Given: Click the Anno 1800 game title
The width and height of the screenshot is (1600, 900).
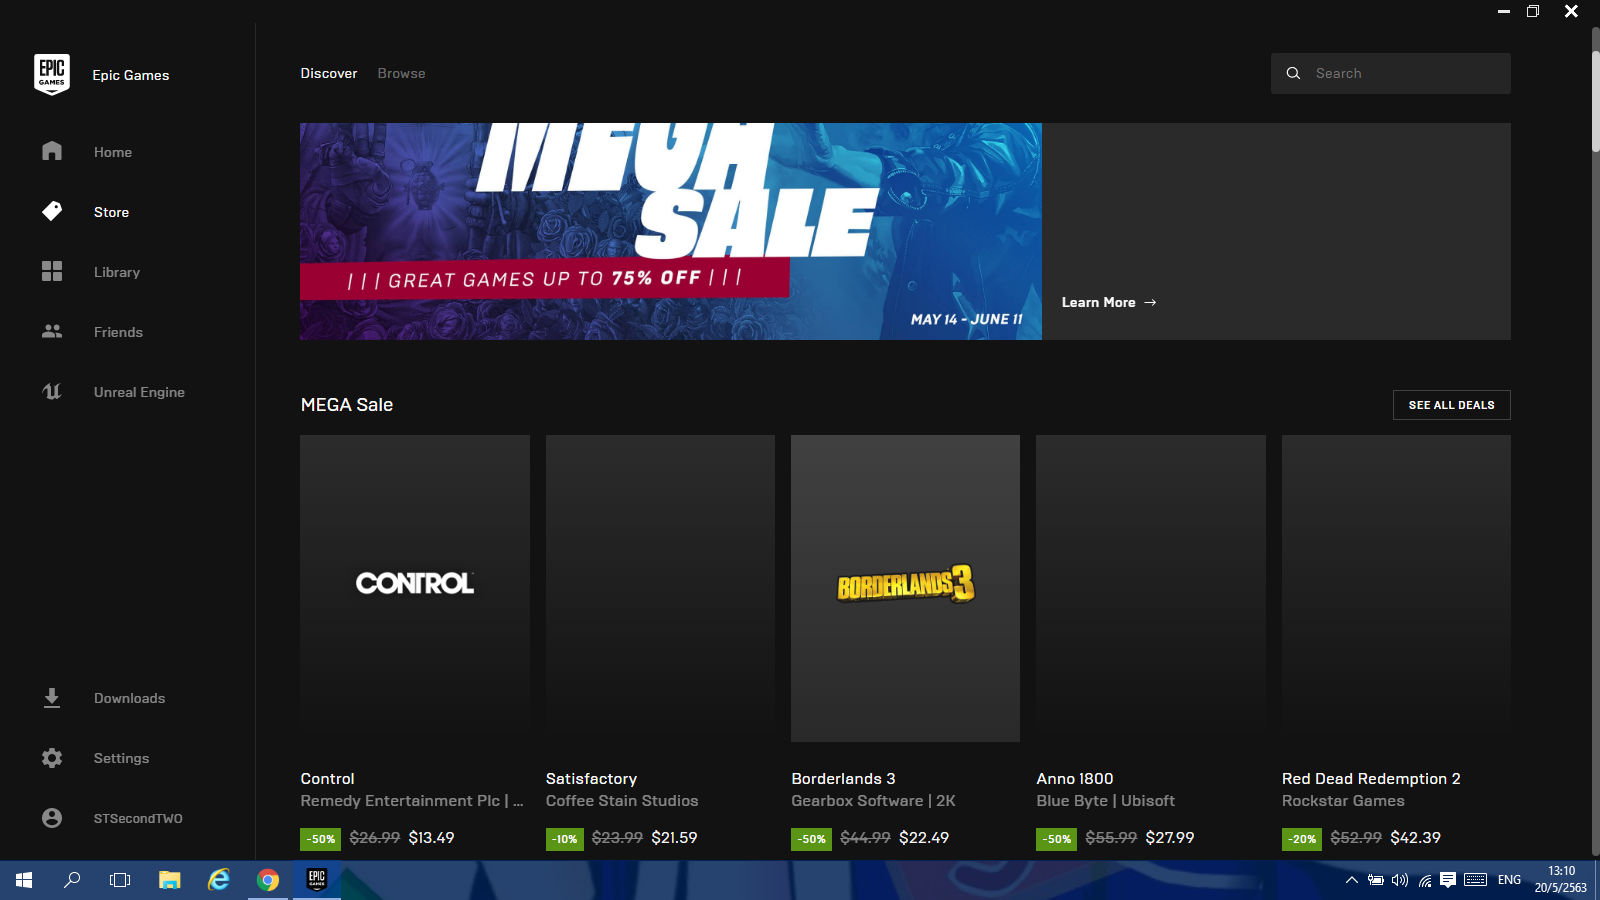Looking at the screenshot, I should 1075,778.
